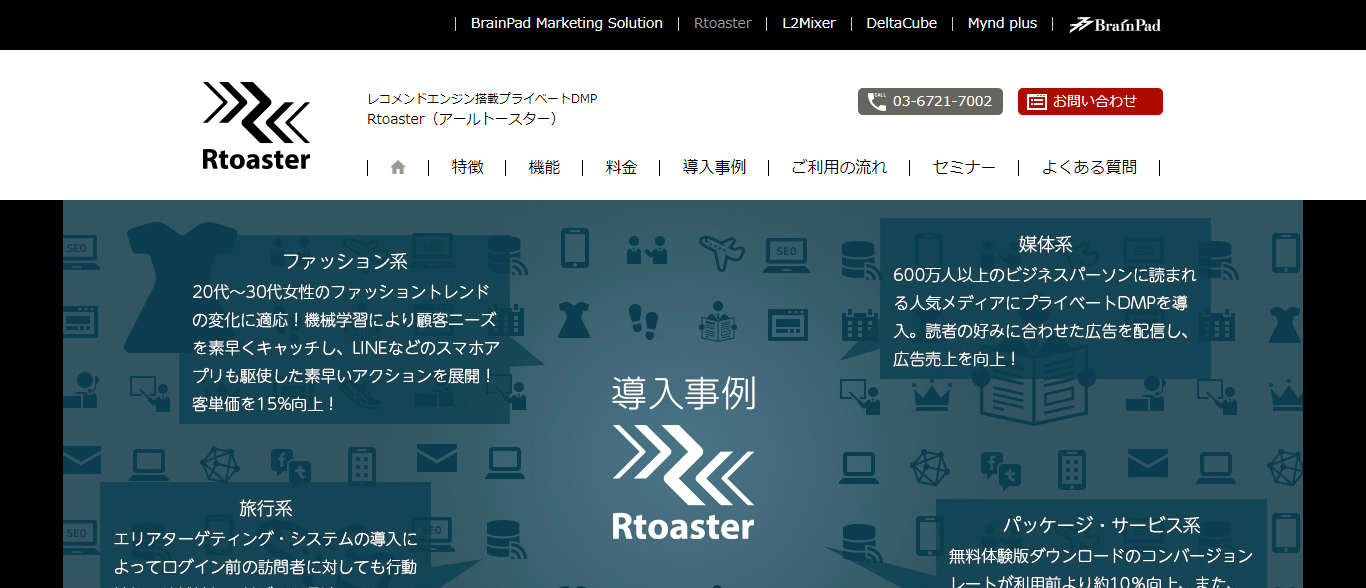Visit the DeltaCube product link
The width and height of the screenshot is (1366, 588).
(902, 23)
